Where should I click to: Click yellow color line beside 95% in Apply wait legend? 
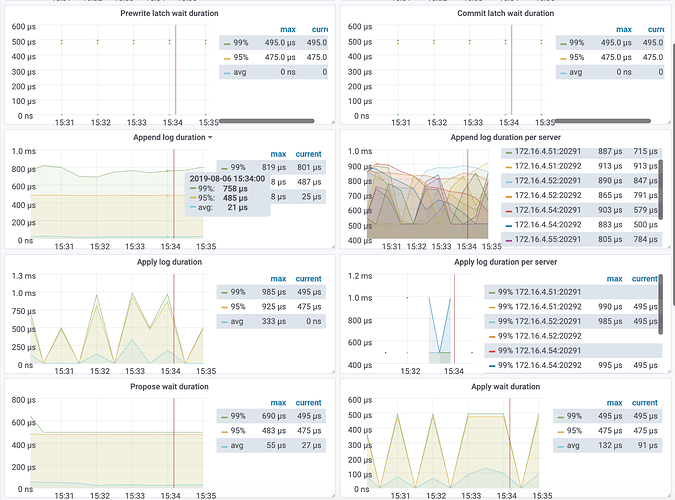pos(560,432)
